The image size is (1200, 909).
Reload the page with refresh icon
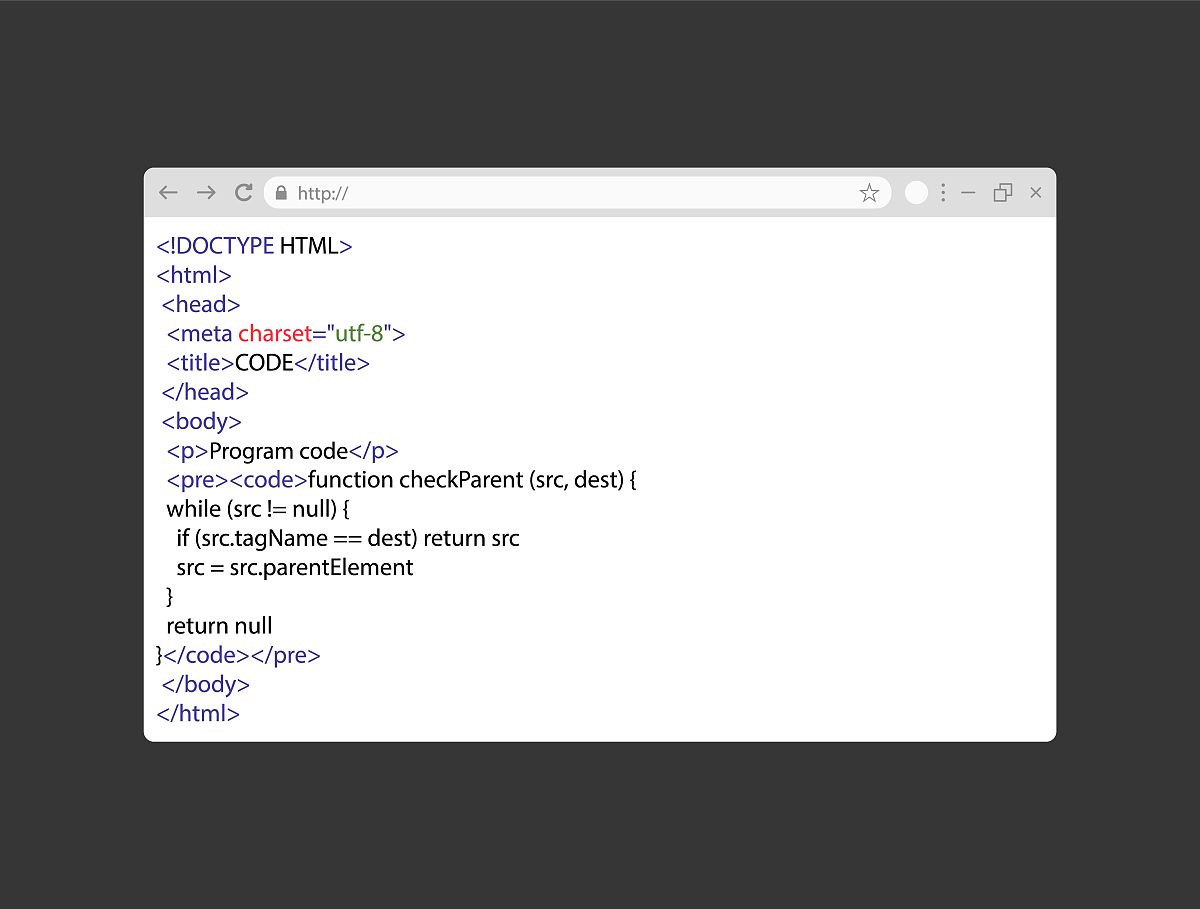point(243,193)
